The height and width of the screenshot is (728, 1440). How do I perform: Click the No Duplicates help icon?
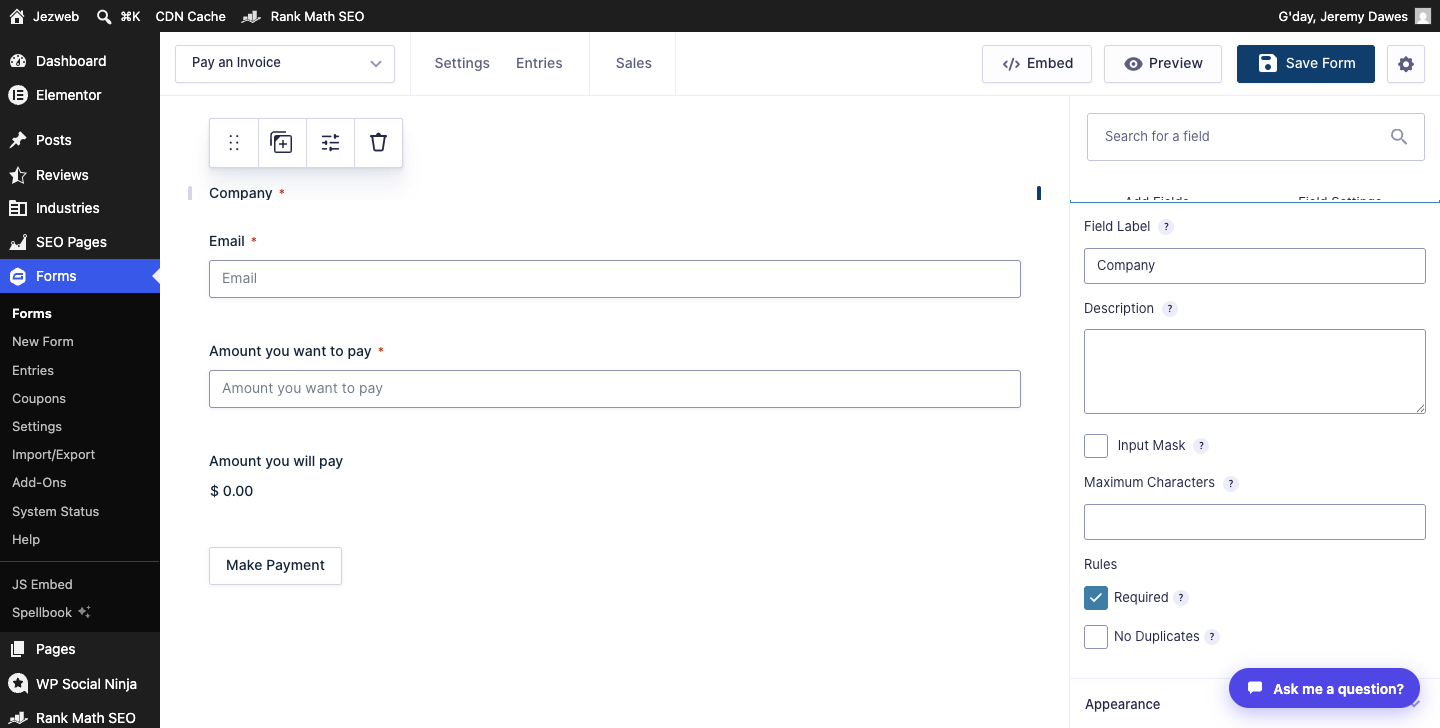click(1212, 637)
